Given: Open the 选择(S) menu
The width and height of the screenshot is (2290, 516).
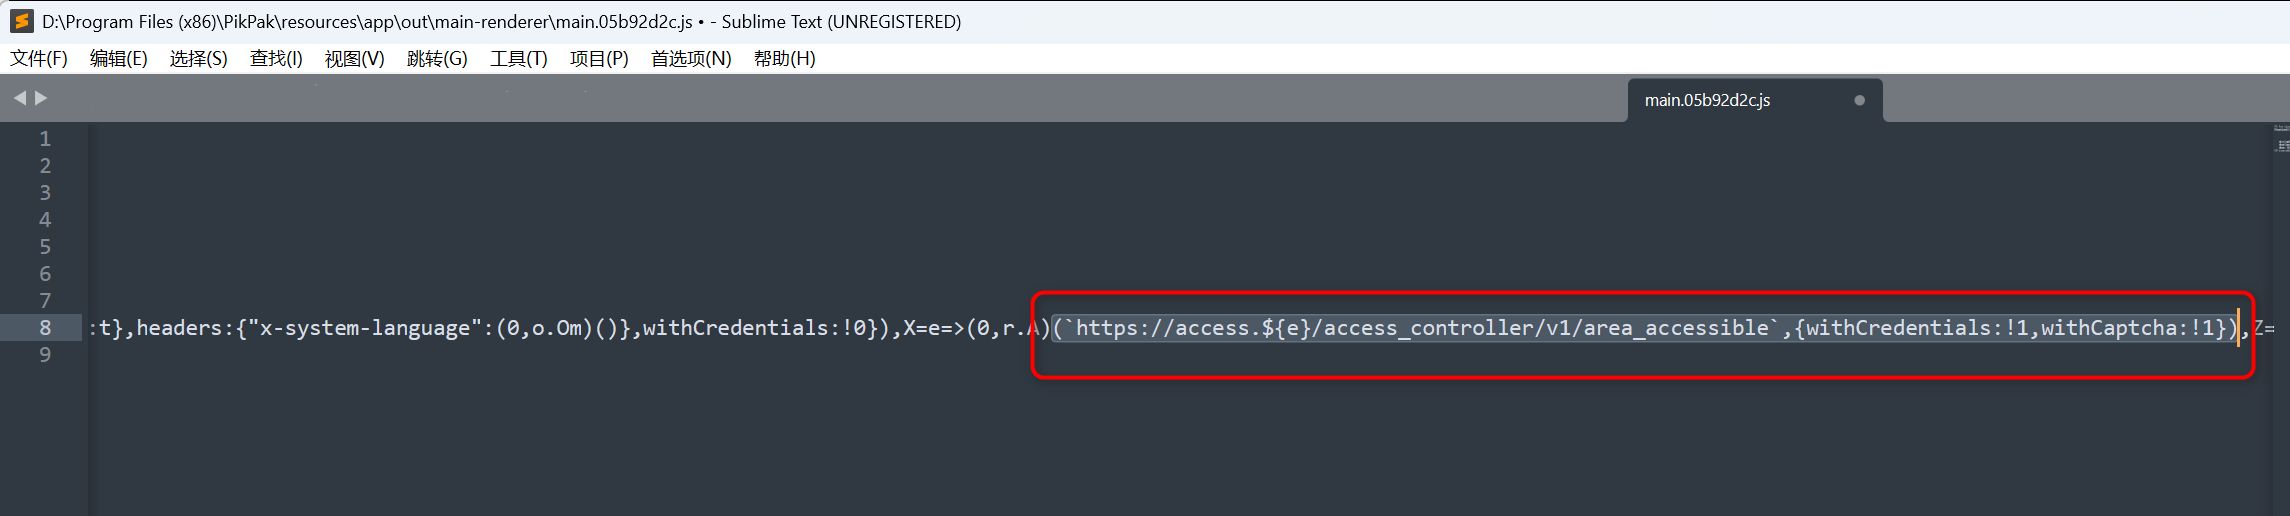Looking at the screenshot, I should click(x=199, y=58).
